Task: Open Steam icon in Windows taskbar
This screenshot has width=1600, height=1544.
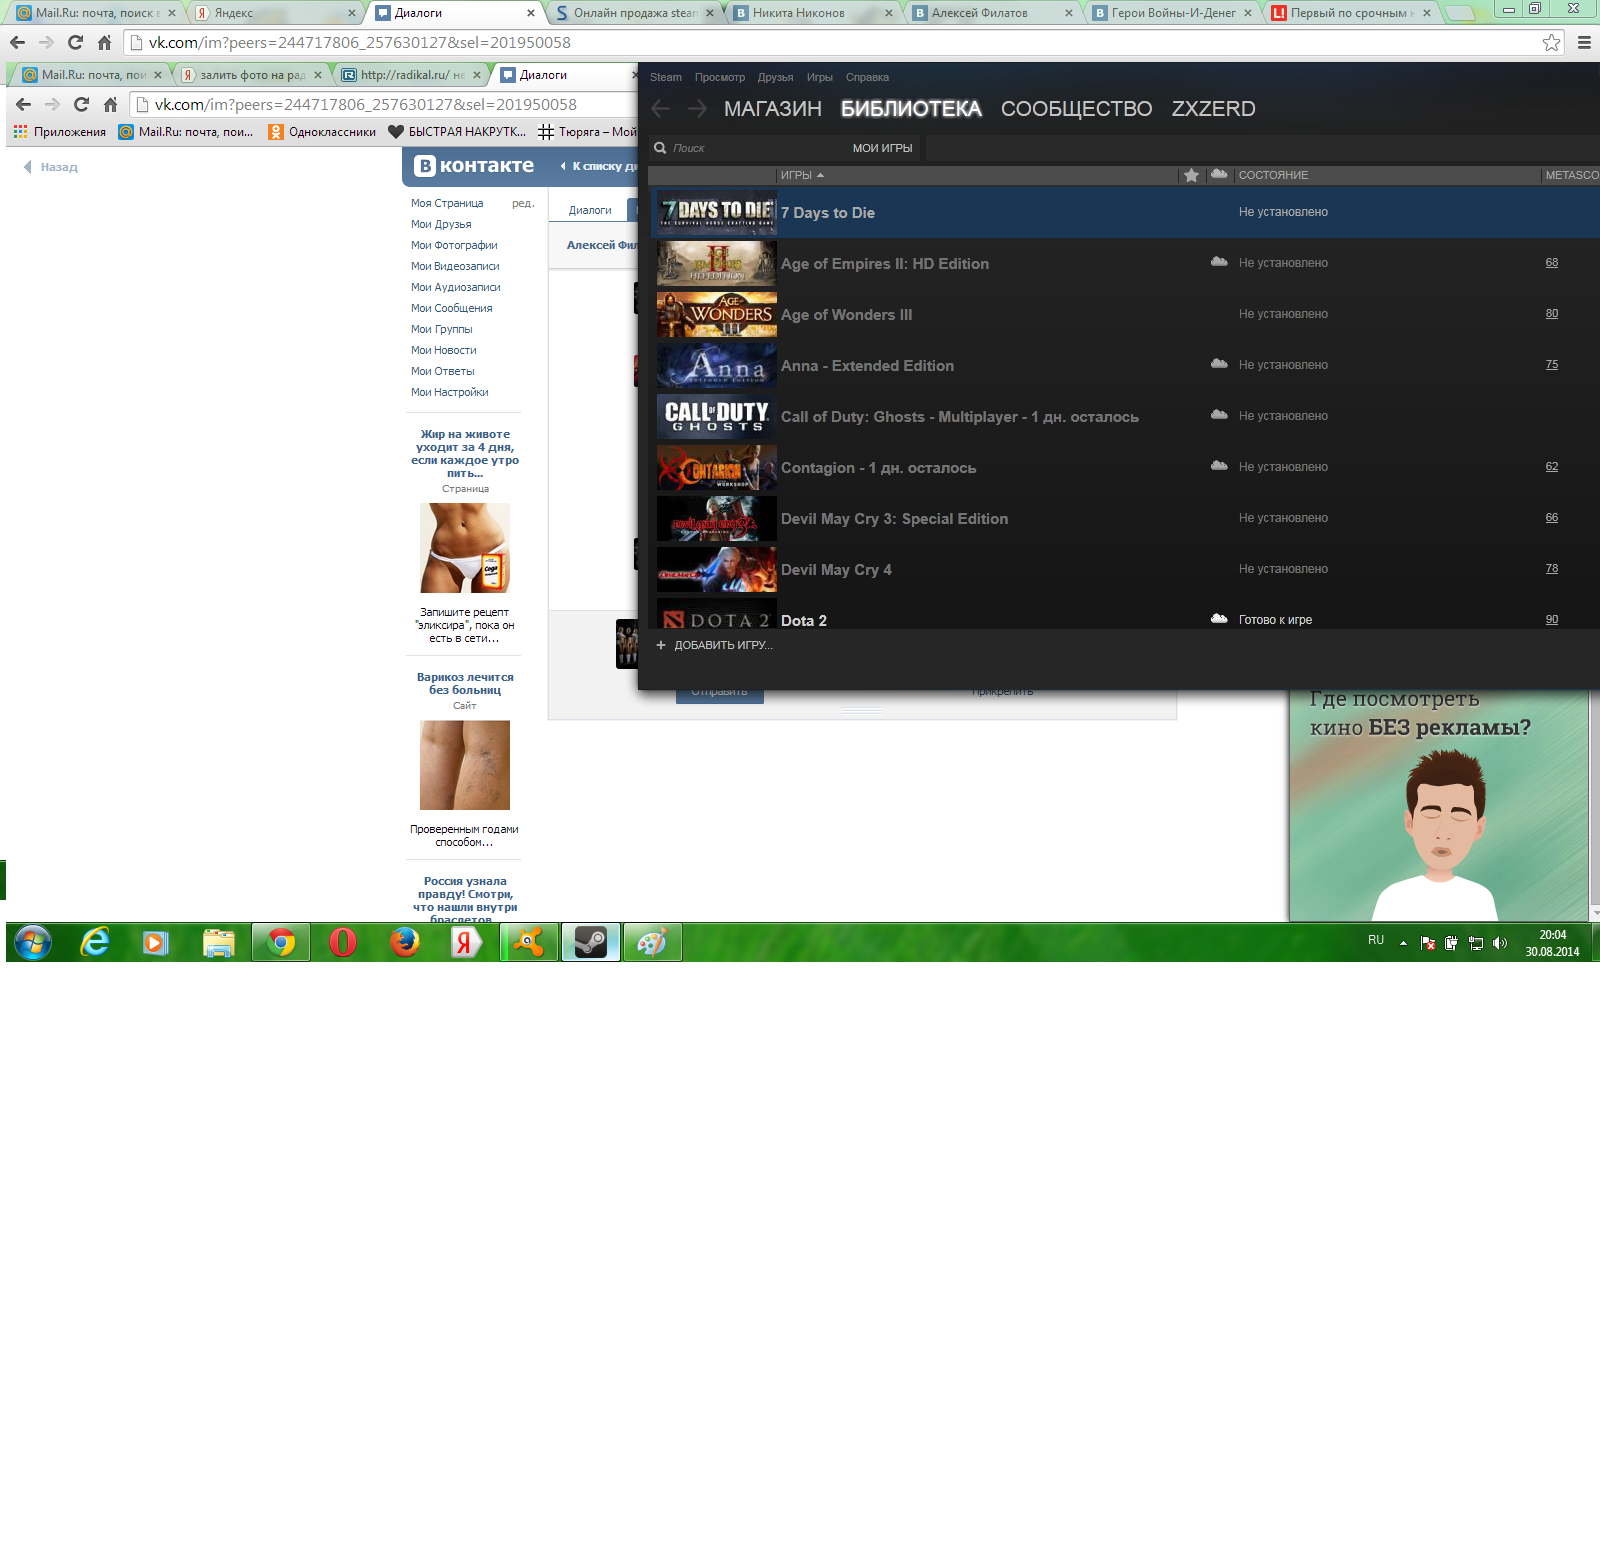Action: coord(591,942)
